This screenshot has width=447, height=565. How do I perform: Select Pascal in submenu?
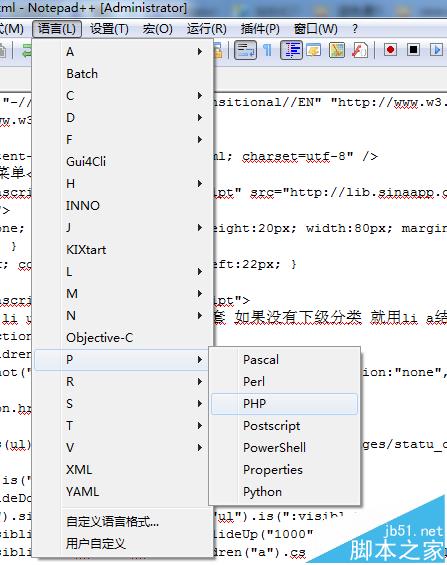pyautogui.click(x=284, y=359)
